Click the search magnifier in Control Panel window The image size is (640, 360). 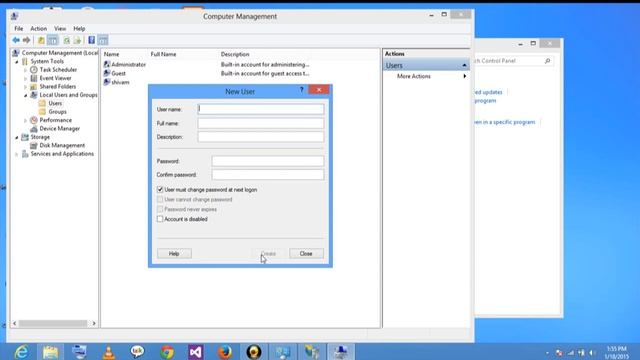[x=547, y=61]
